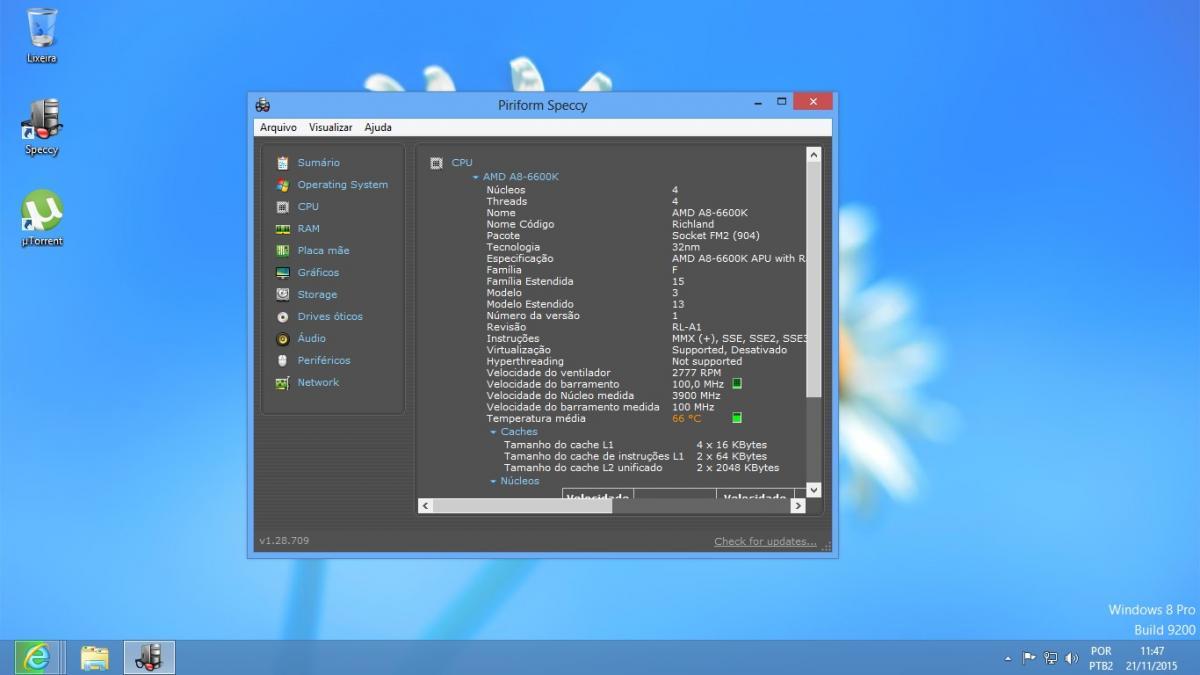Viewport: 1200px width, 675px height.
Task: Show hidden tray icons arrow
Action: pyautogui.click(x=1008, y=659)
